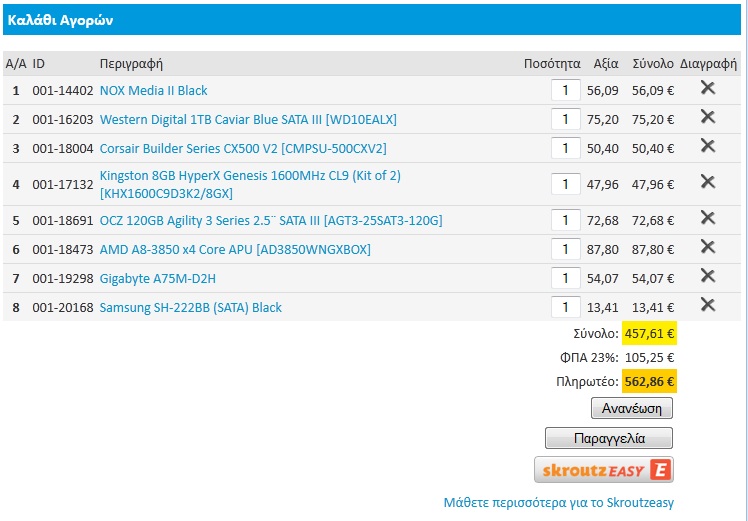
Task: Click the Παραγγελία order button
Action: pyautogui.click(x=609, y=438)
